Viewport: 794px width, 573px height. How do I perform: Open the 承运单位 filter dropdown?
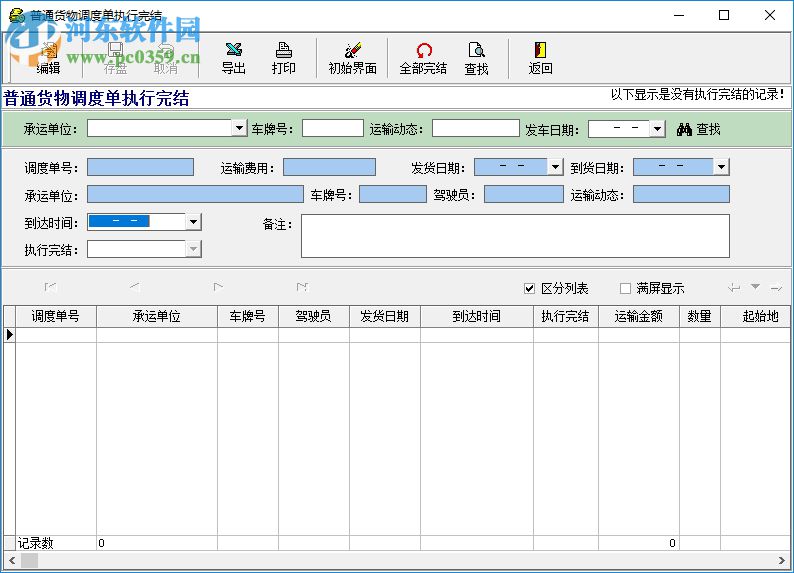click(x=239, y=128)
